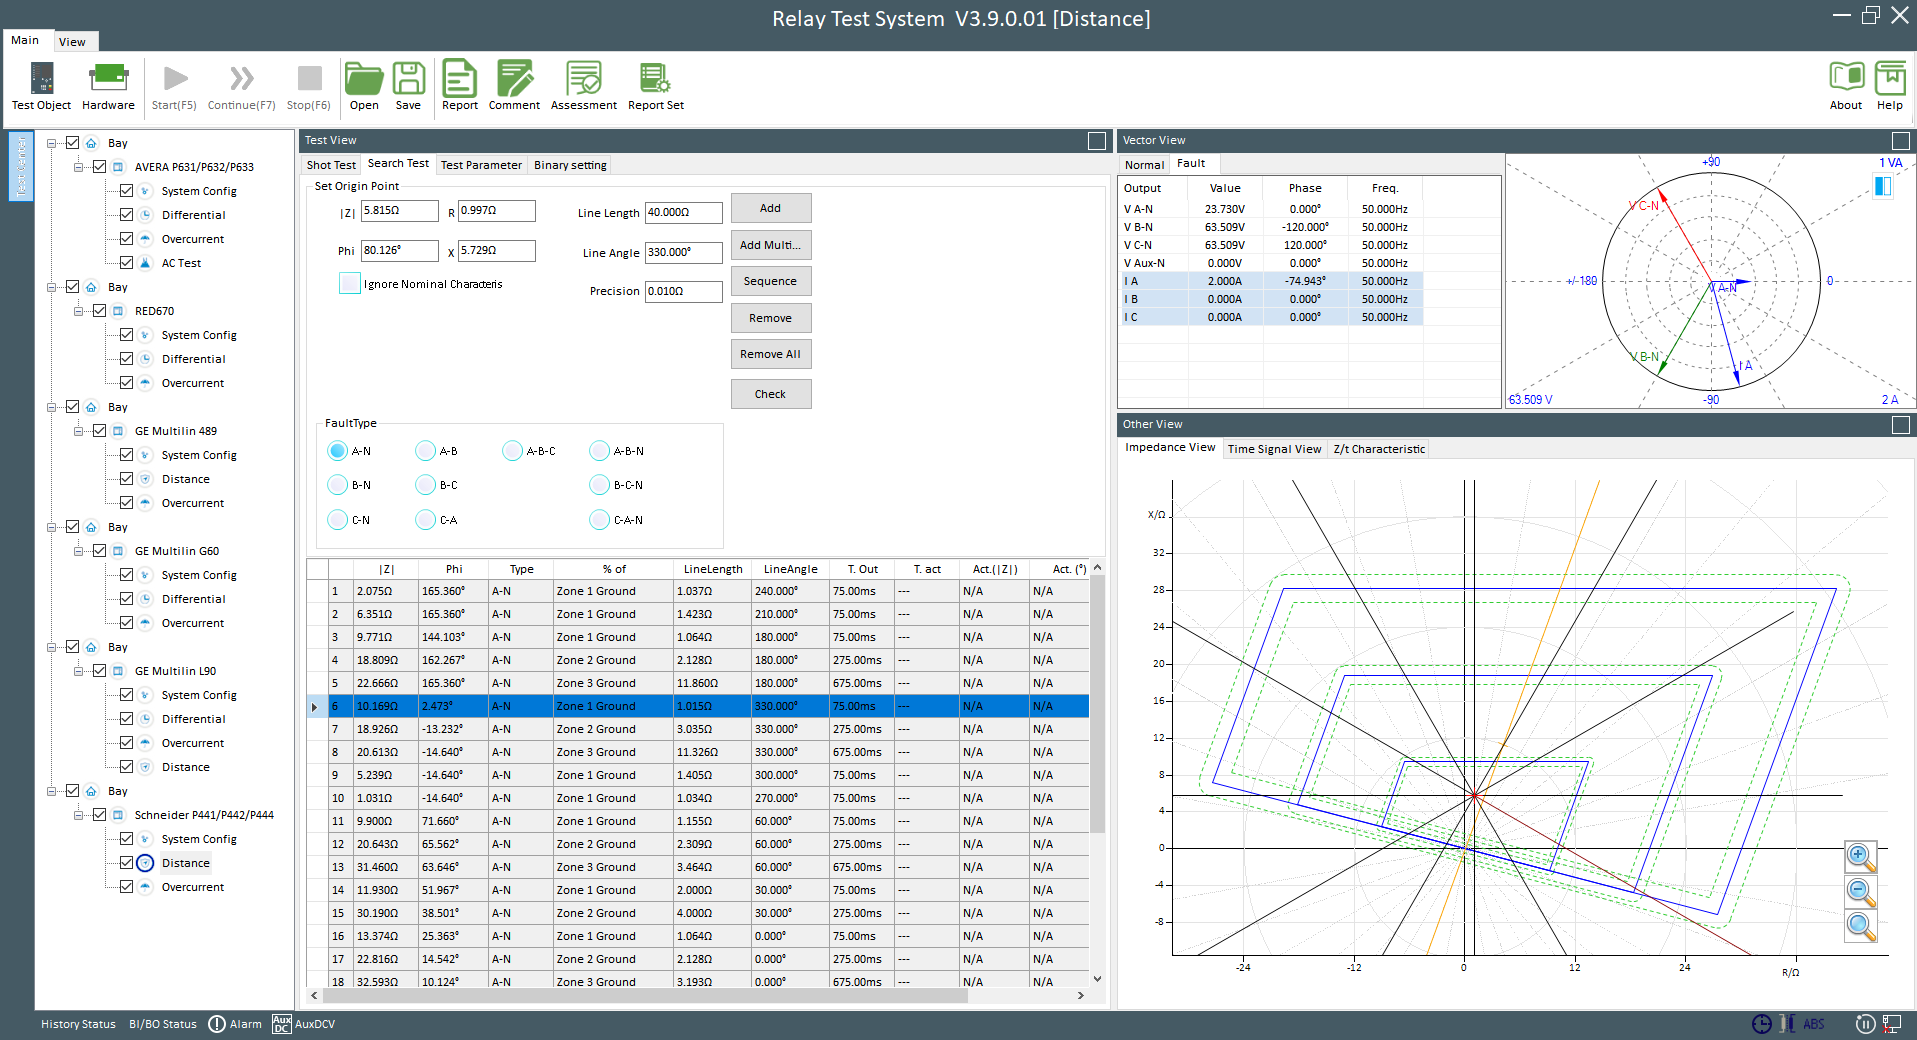Click the Assessment toolbar icon
This screenshot has height=1040, width=1917.
click(583, 79)
